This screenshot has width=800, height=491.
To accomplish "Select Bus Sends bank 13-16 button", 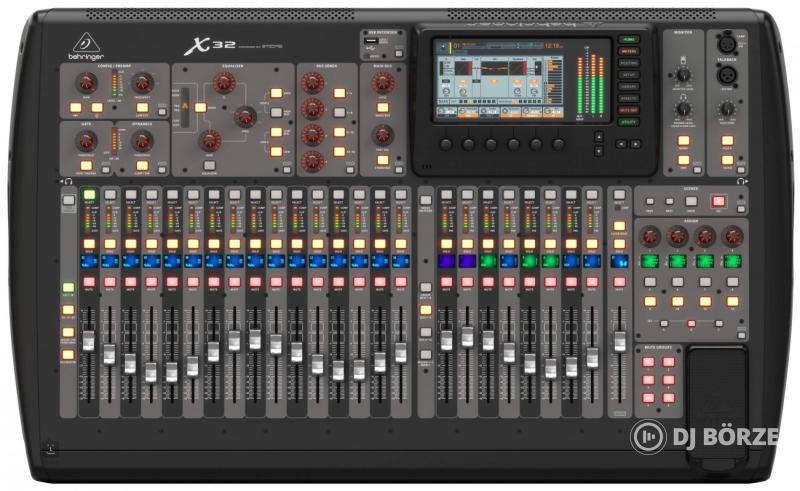I will pyautogui.click(x=339, y=152).
